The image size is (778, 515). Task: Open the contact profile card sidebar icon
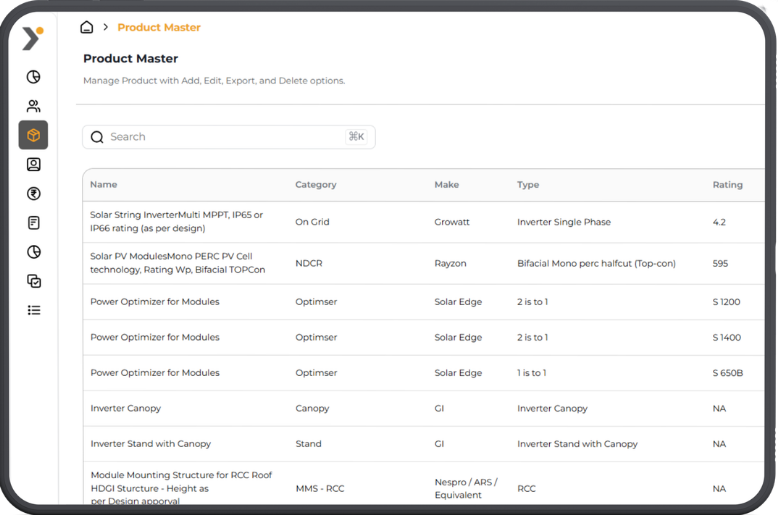(33, 164)
